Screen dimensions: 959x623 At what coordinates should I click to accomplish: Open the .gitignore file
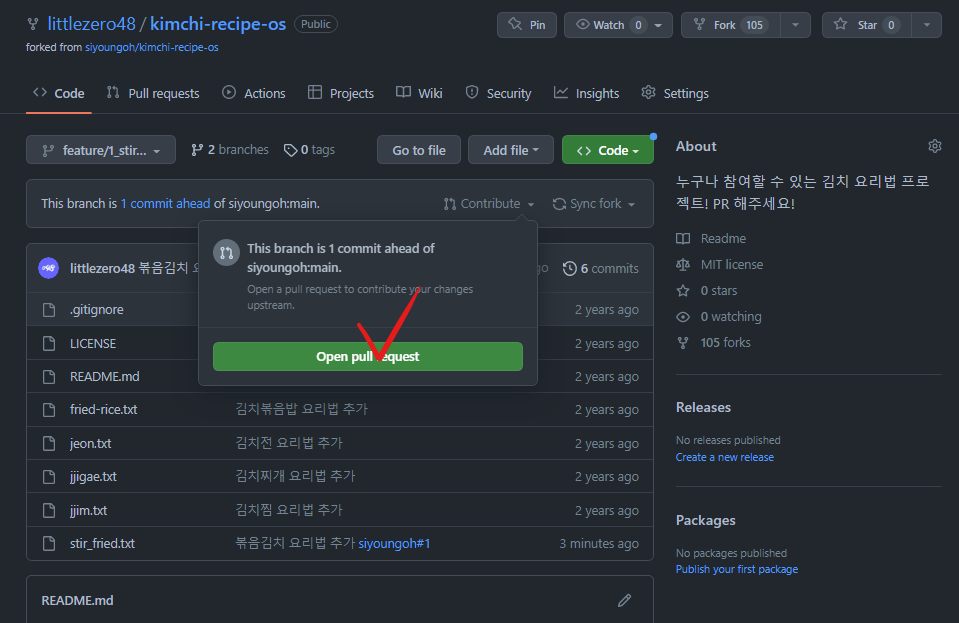point(97,310)
